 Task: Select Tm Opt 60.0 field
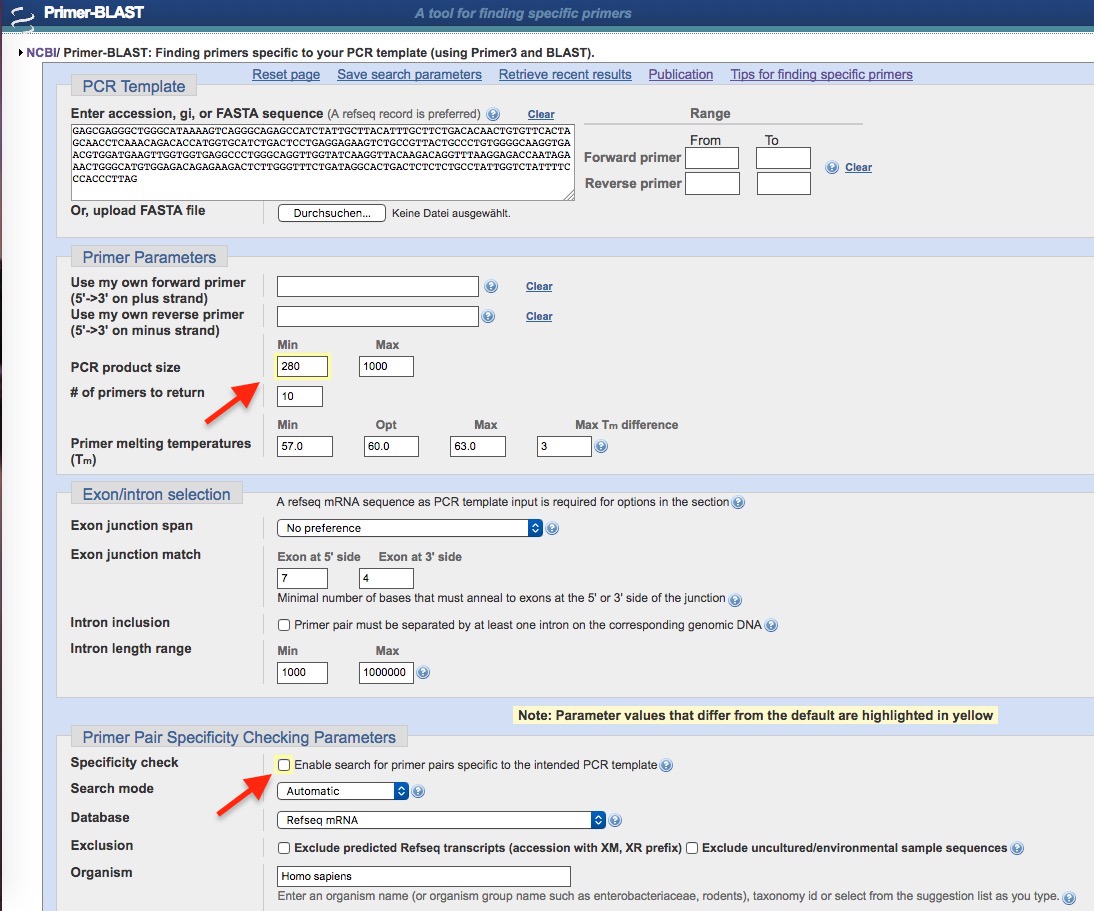pos(391,446)
